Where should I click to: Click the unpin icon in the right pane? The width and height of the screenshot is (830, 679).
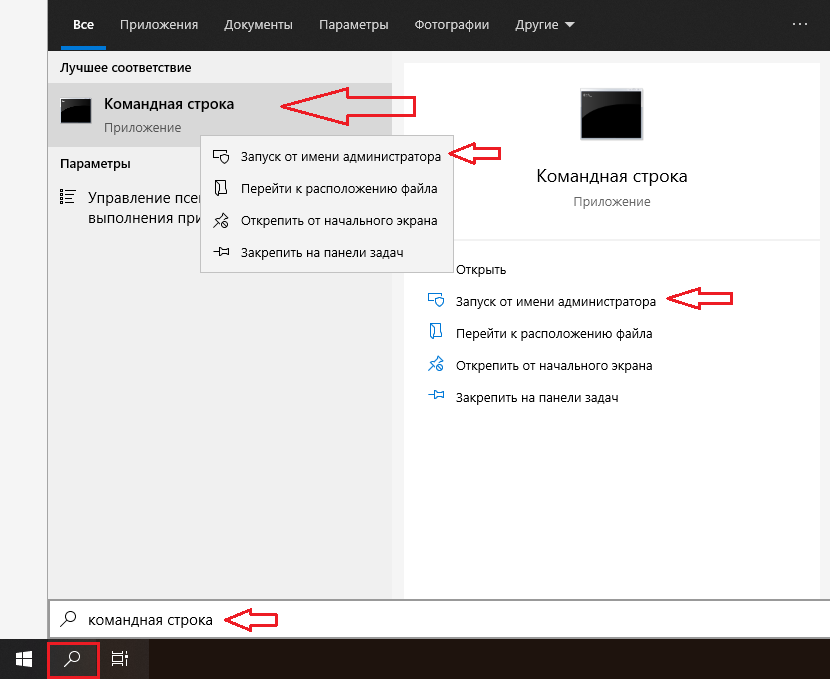(x=435, y=365)
